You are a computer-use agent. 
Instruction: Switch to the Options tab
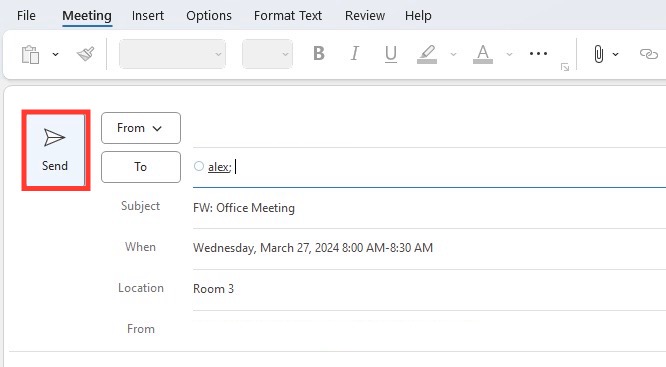tap(209, 16)
